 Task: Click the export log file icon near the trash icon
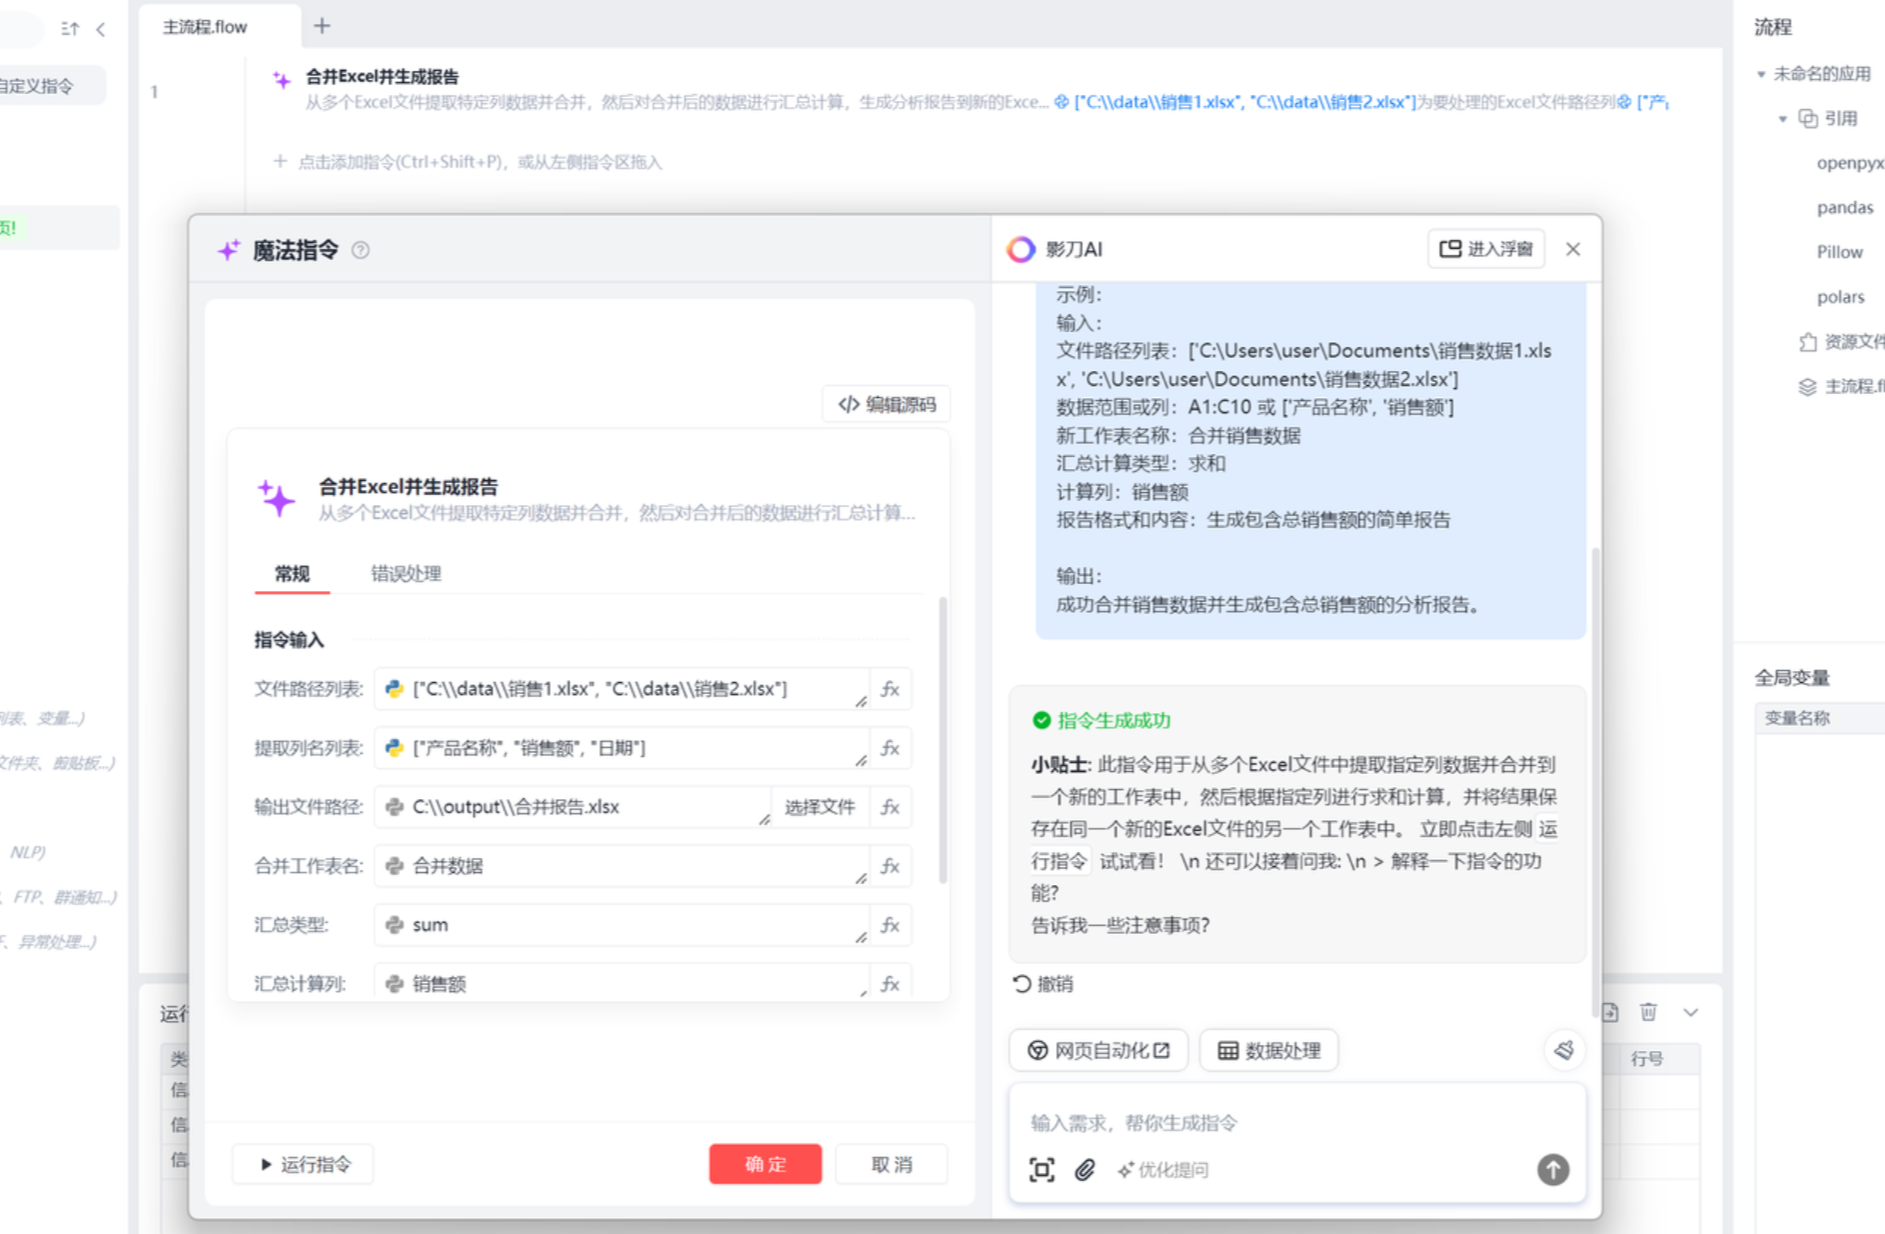(1610, 1012)
